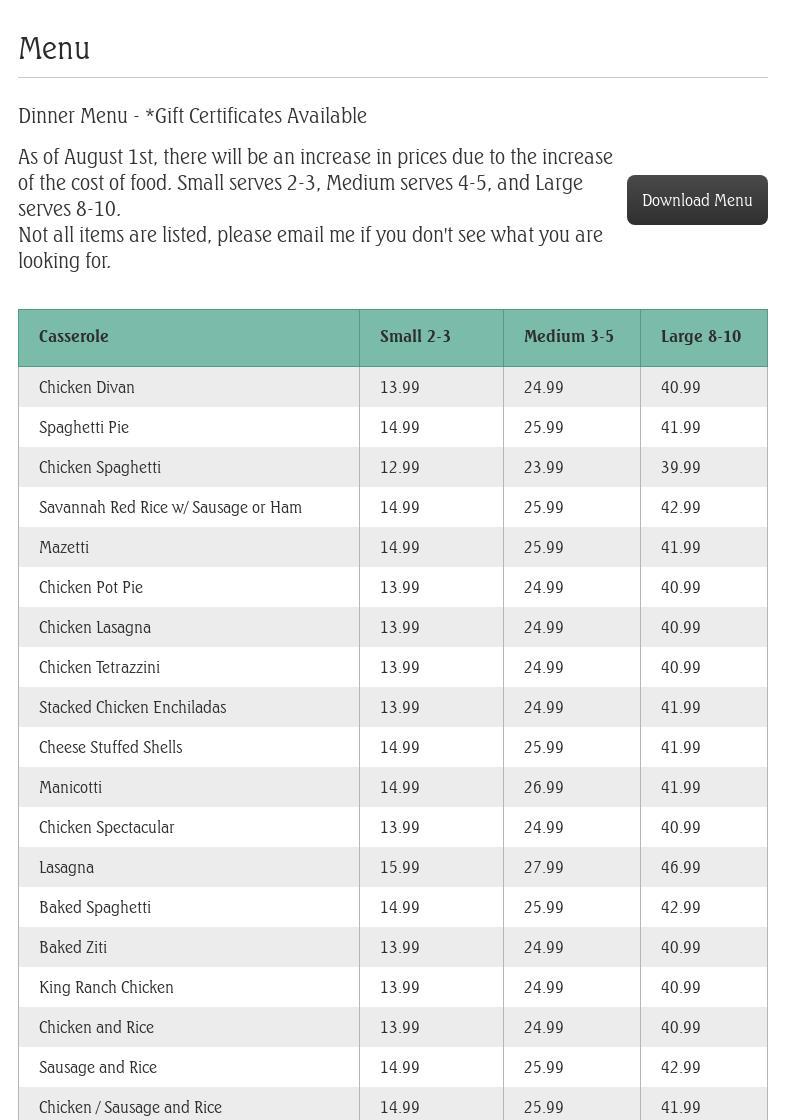785x1120 pixels.
Task: Select Stacked Chicken Enchiladas item
Action: (132, 708)
